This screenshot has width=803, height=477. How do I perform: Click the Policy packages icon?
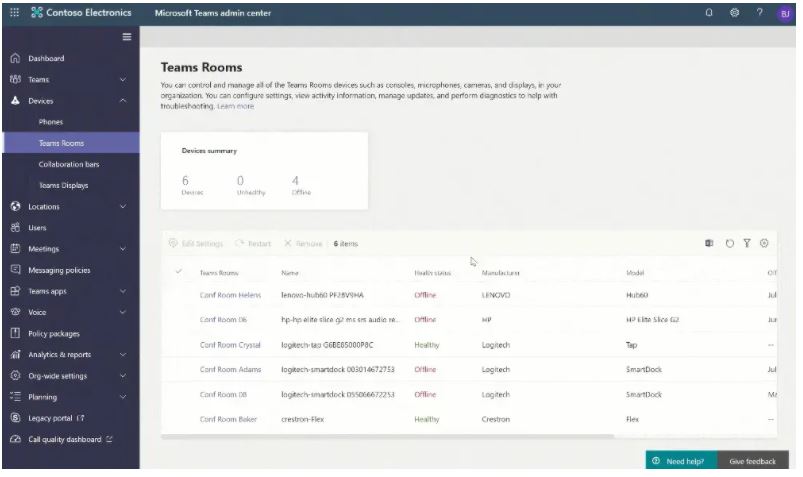click(x=15, y=333)
